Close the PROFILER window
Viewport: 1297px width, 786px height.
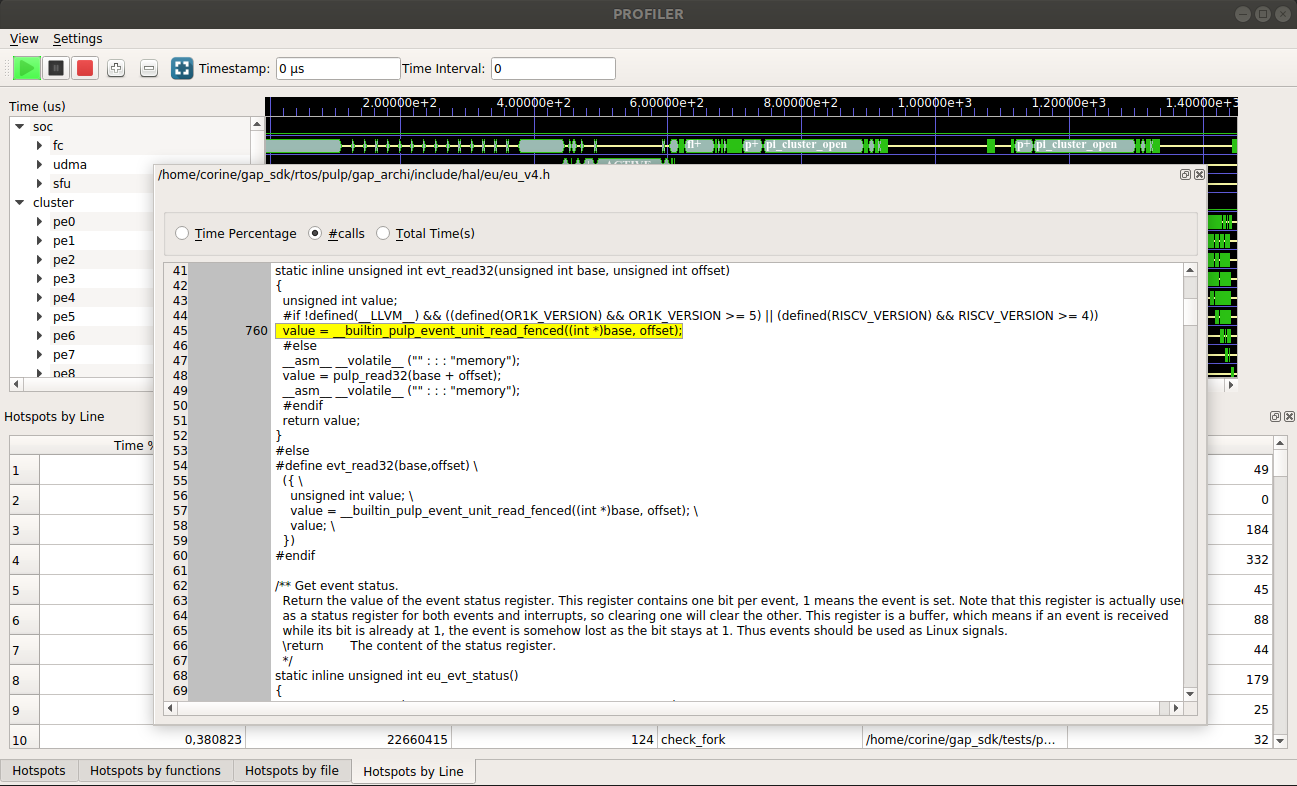1284,14
